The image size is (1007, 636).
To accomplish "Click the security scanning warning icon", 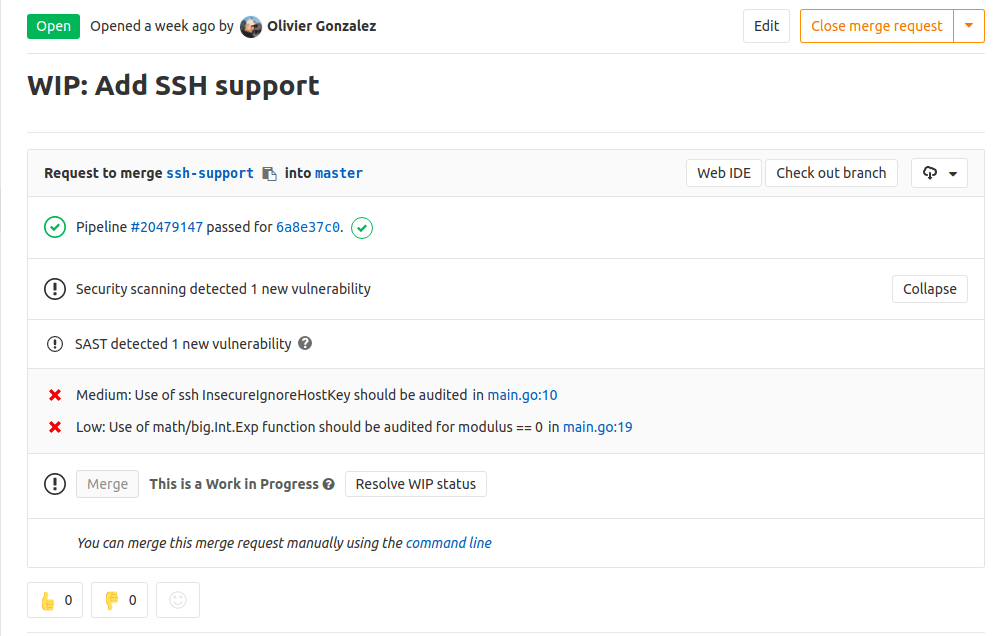I will (x=55, y=288).
